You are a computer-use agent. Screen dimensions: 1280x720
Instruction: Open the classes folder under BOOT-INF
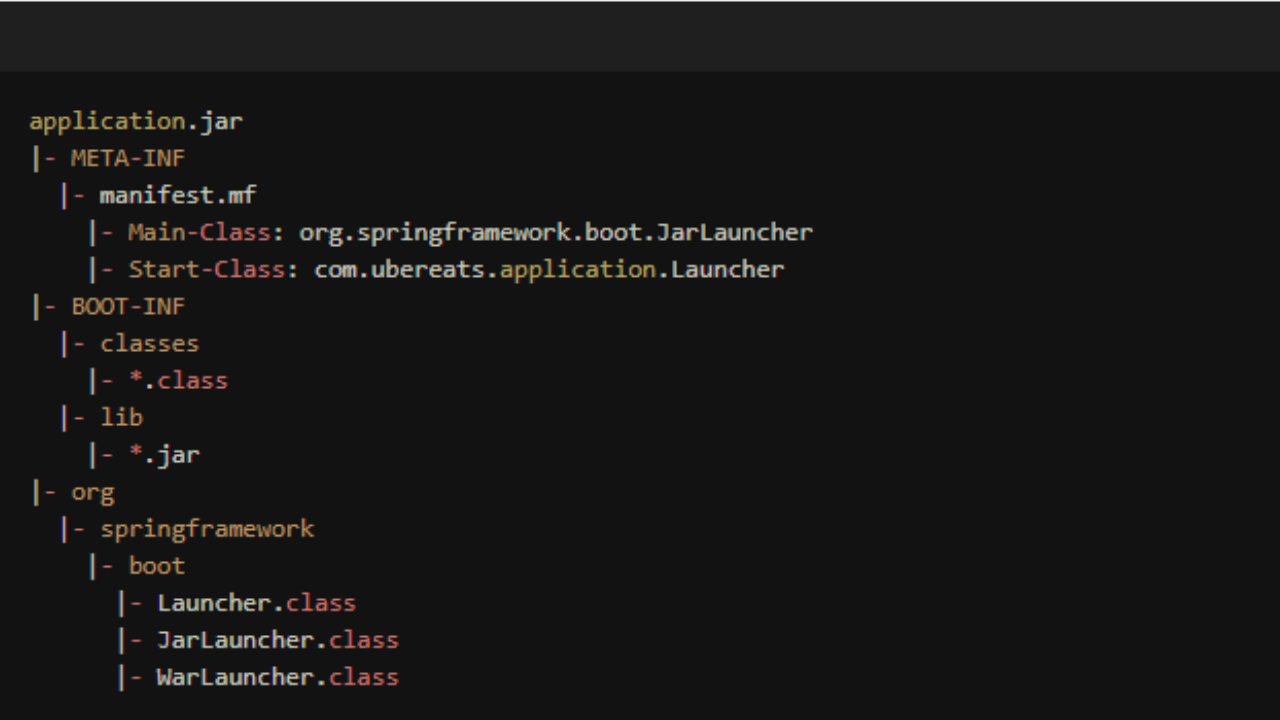[149, 343]
